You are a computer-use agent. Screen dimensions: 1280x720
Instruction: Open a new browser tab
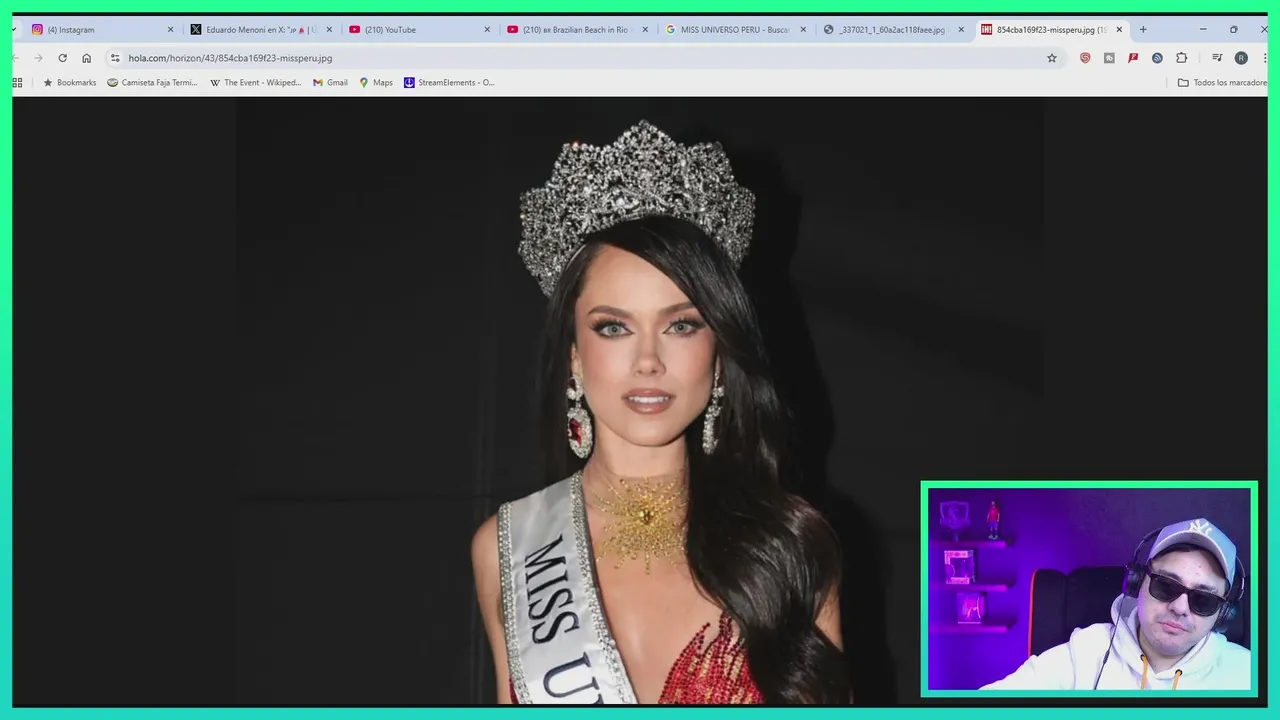[x=1143, y=30]
